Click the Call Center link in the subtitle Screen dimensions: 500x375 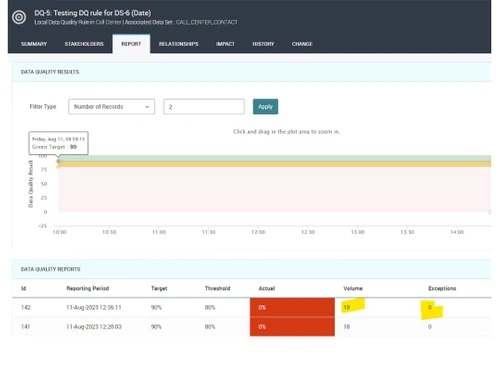click(108, 22)
